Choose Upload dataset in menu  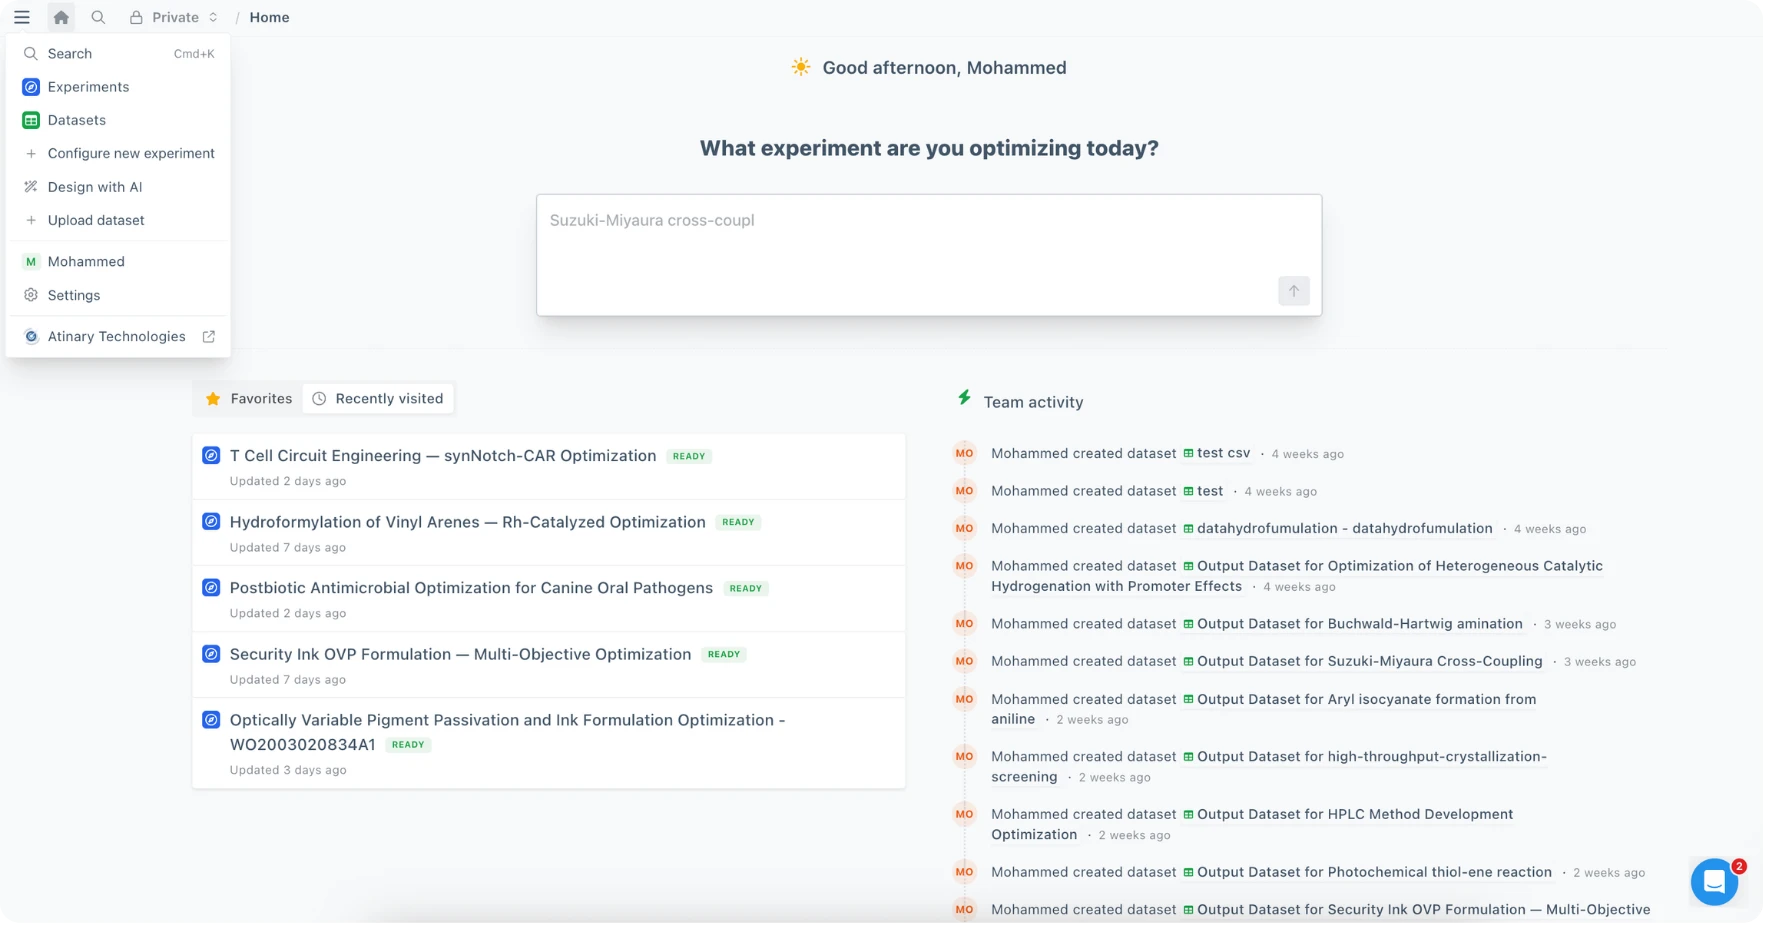pos(118,220)
